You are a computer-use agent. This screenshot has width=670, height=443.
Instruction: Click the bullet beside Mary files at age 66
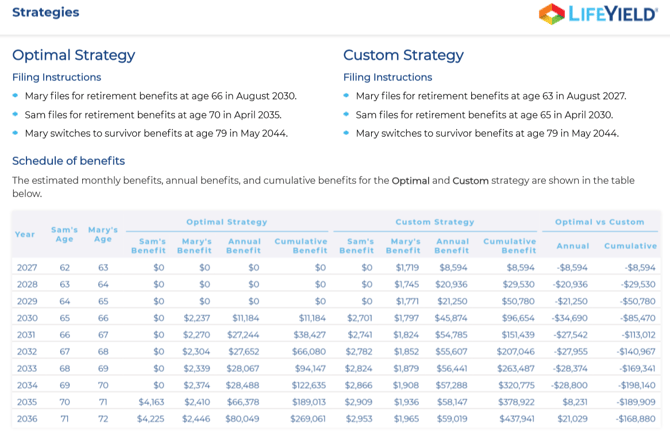pos(16,96)
